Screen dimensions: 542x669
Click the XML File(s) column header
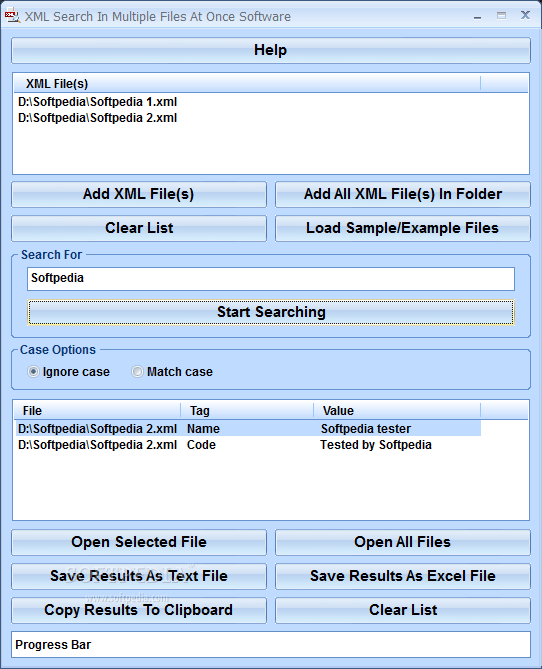pyautogui.click(x=248, y=84)
